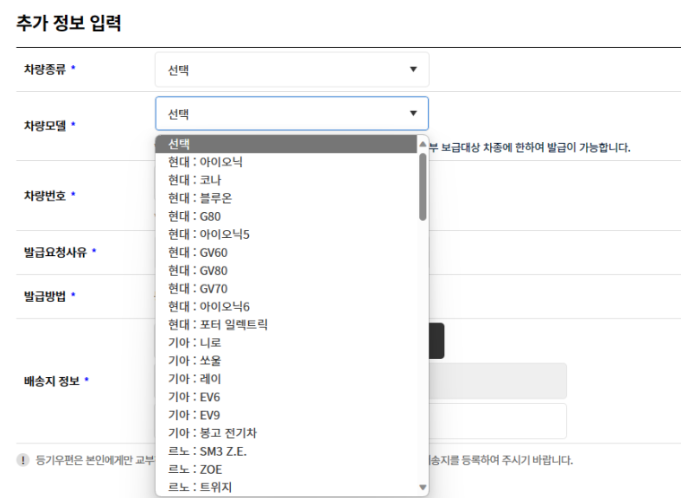The width and height of the screenshot is (700, 500).
Task: Select 기아 : 쏘울 option
Action: click(286, 361)
